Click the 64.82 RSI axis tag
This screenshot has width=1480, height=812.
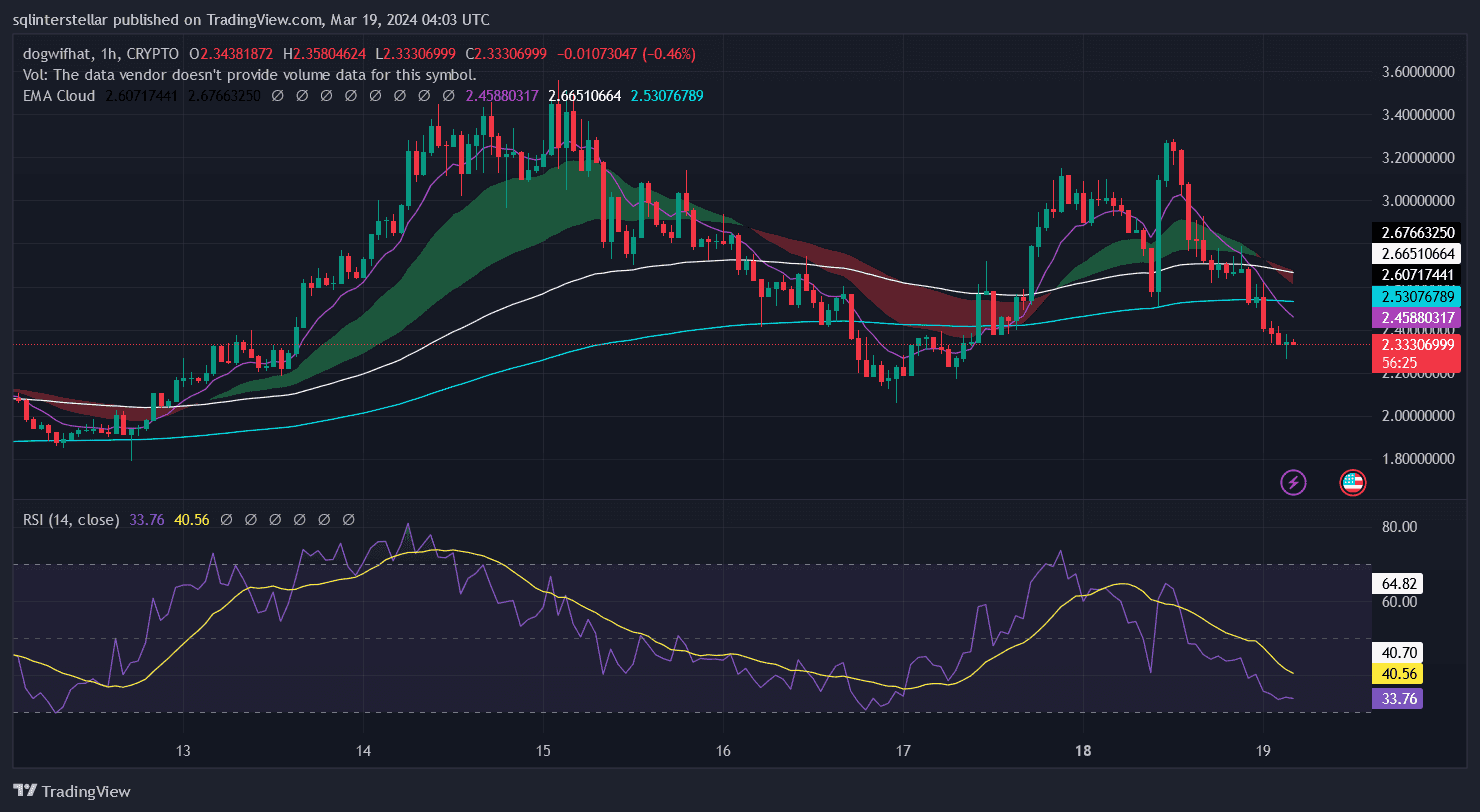point(1399,583)
